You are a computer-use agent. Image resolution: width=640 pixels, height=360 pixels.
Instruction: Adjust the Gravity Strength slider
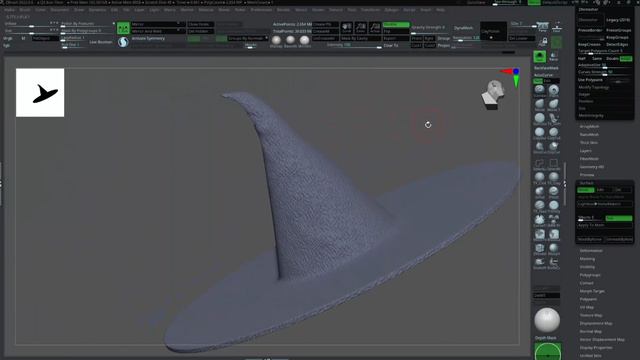[x=430, y=29]
